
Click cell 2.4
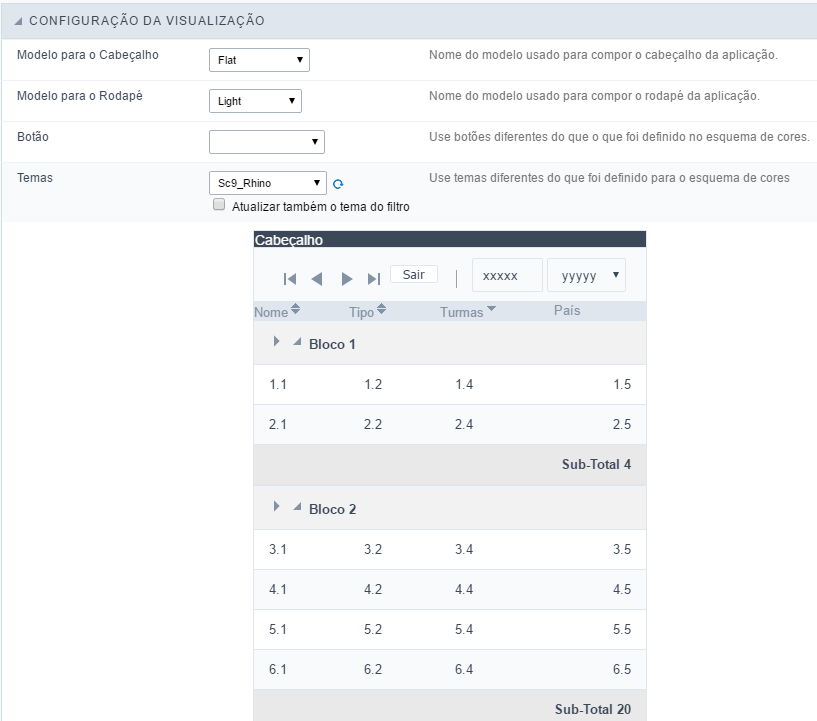[464, 425]
